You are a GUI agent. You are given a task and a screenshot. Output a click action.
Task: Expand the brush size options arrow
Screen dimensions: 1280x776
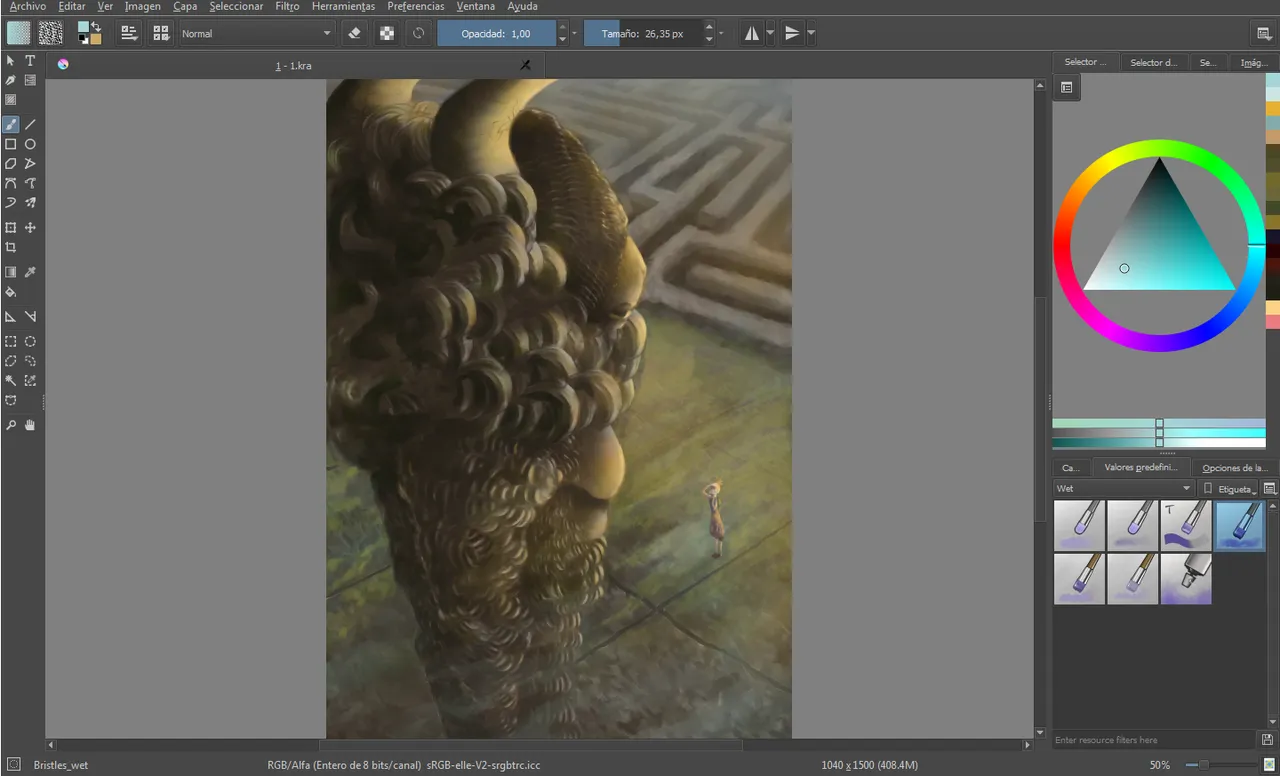click(x=721, y=34)
